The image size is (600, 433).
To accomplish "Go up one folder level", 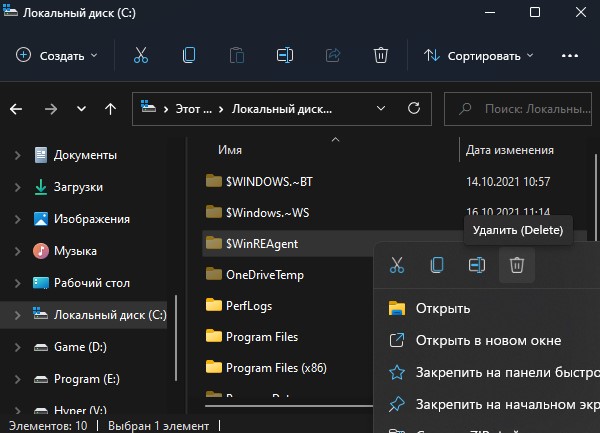I will pyautogui.click(x=111, y=109).
